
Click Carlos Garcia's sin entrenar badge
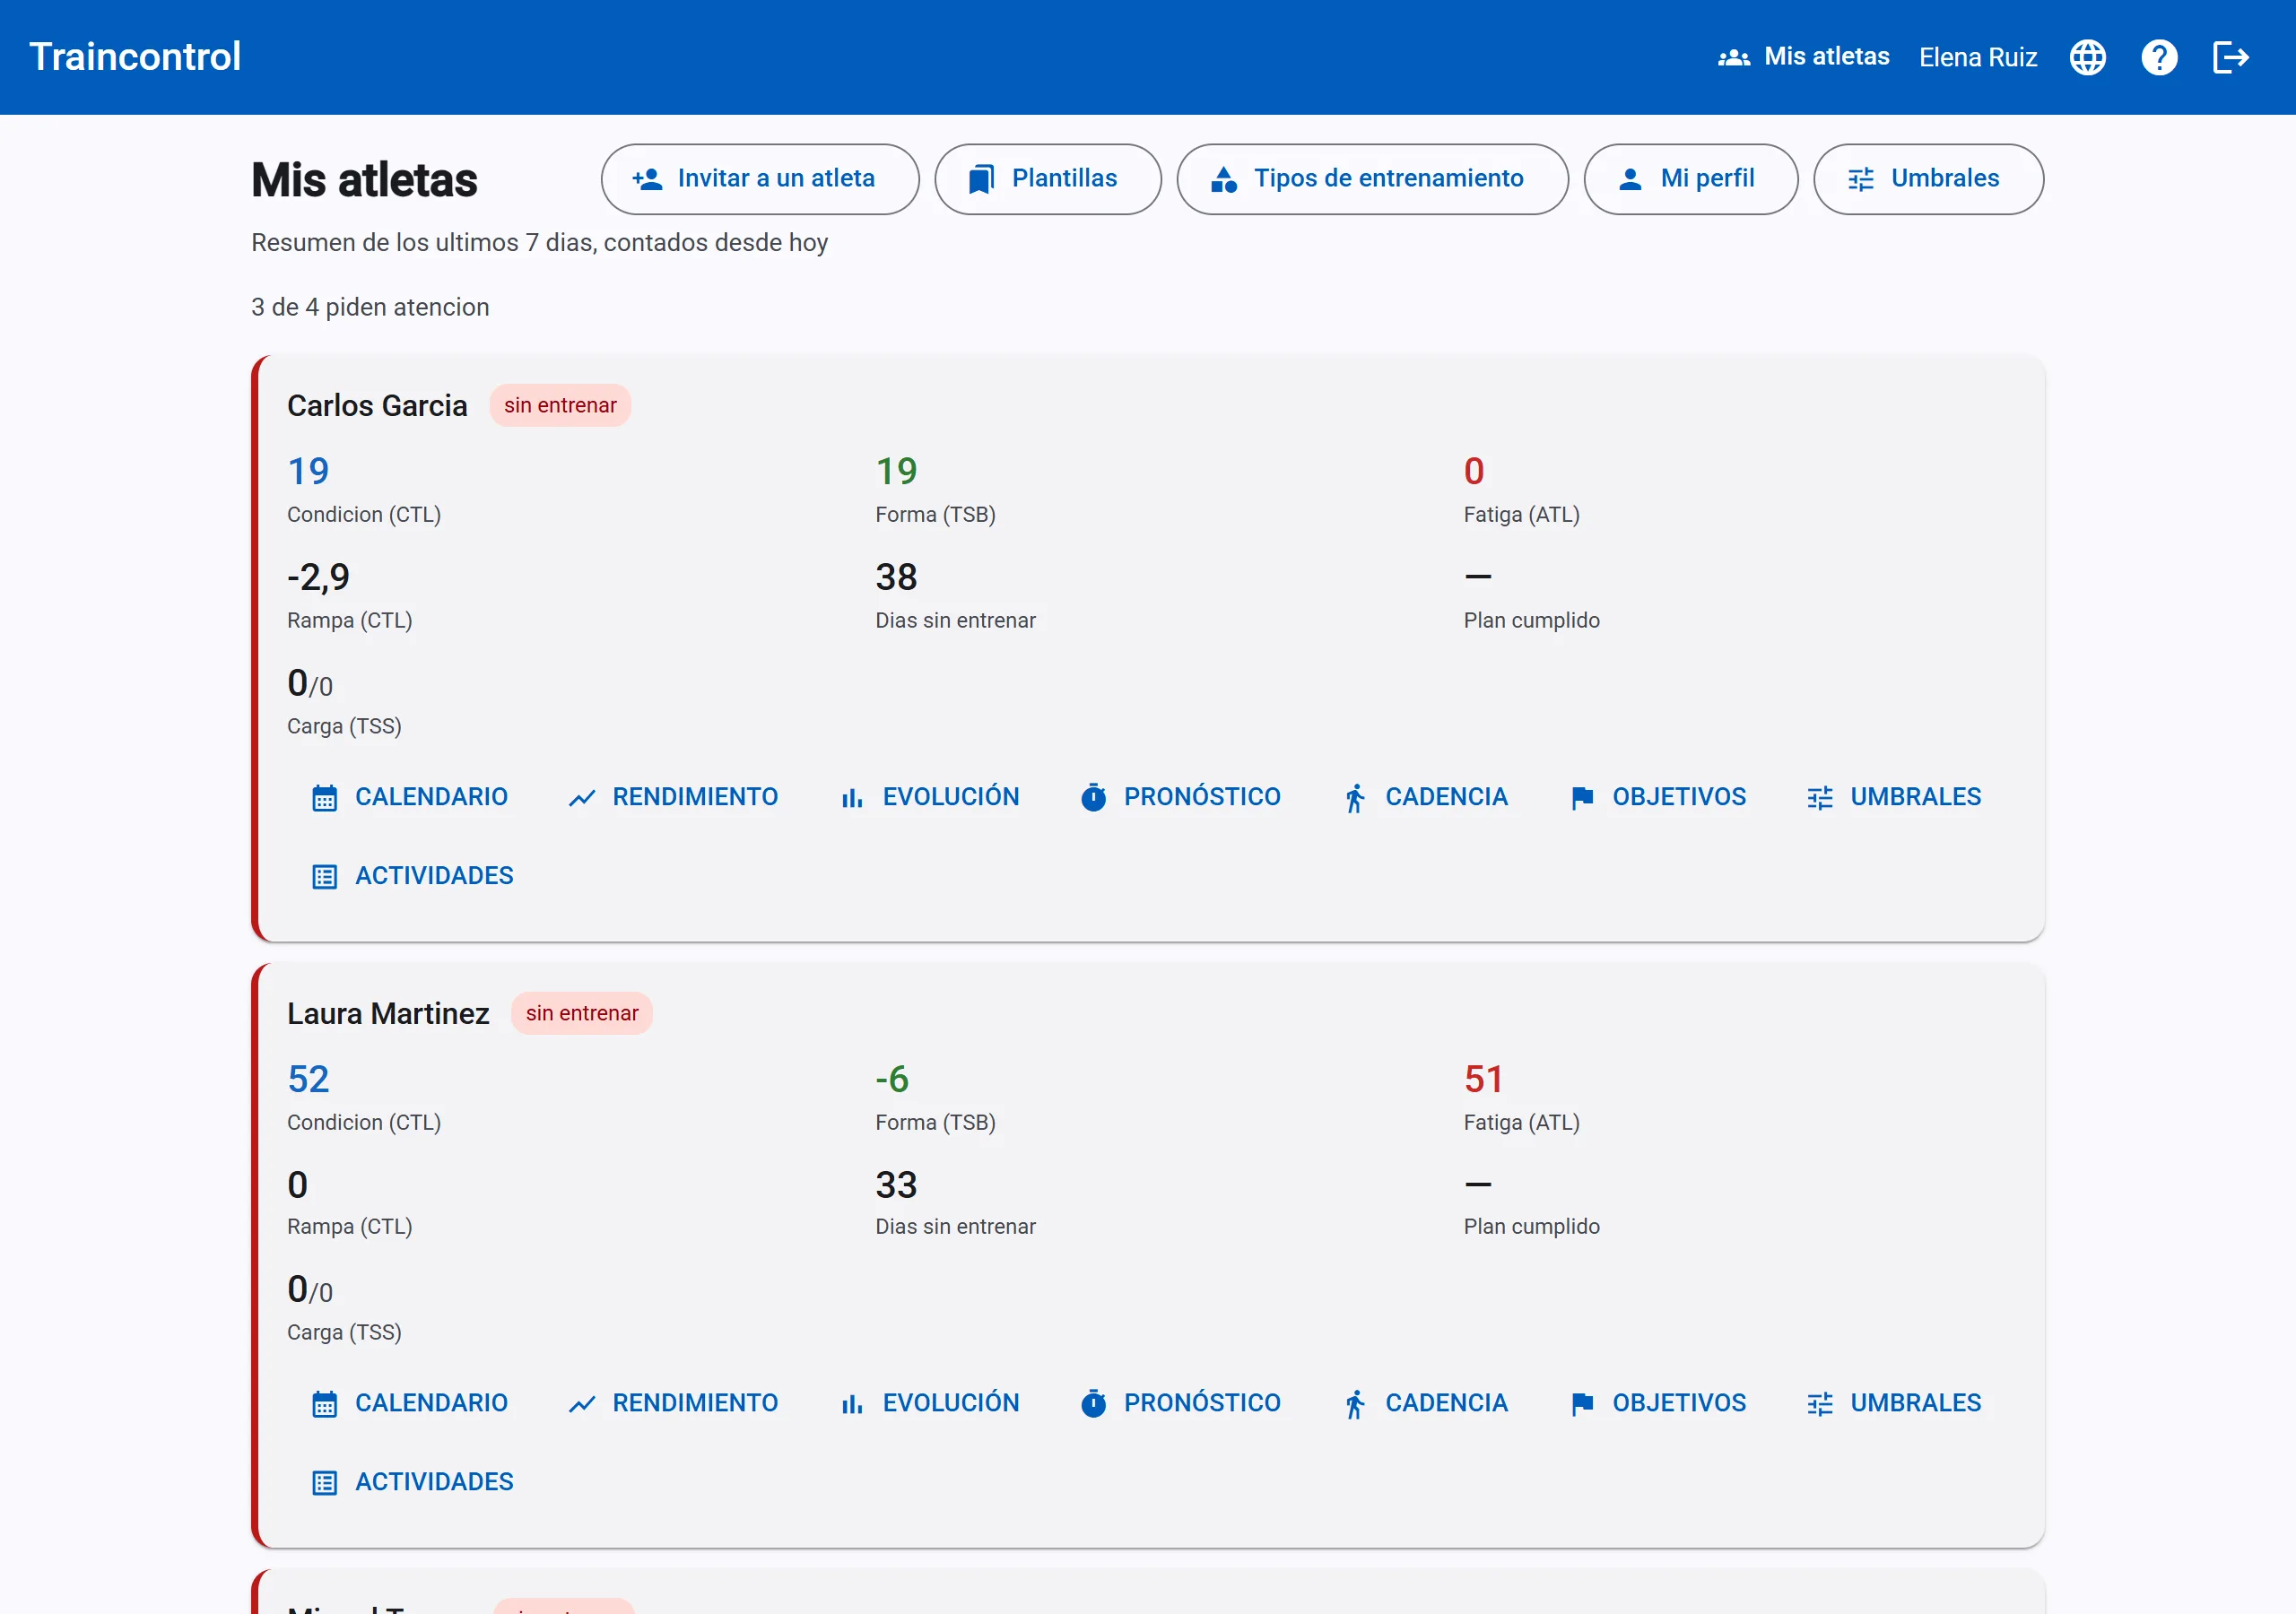coord(560,405)
